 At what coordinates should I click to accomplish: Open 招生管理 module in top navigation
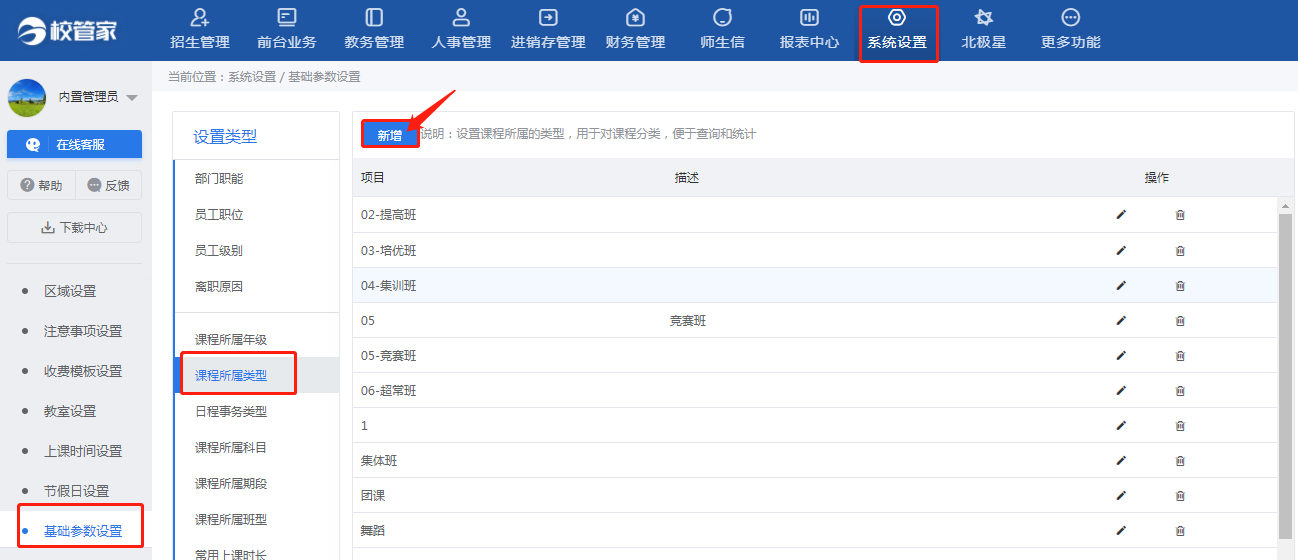point(200,29)
